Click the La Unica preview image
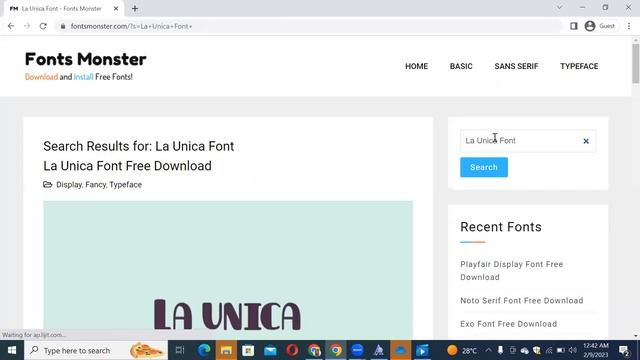This screenshot has width=640, height=360. tap(228, 269)
